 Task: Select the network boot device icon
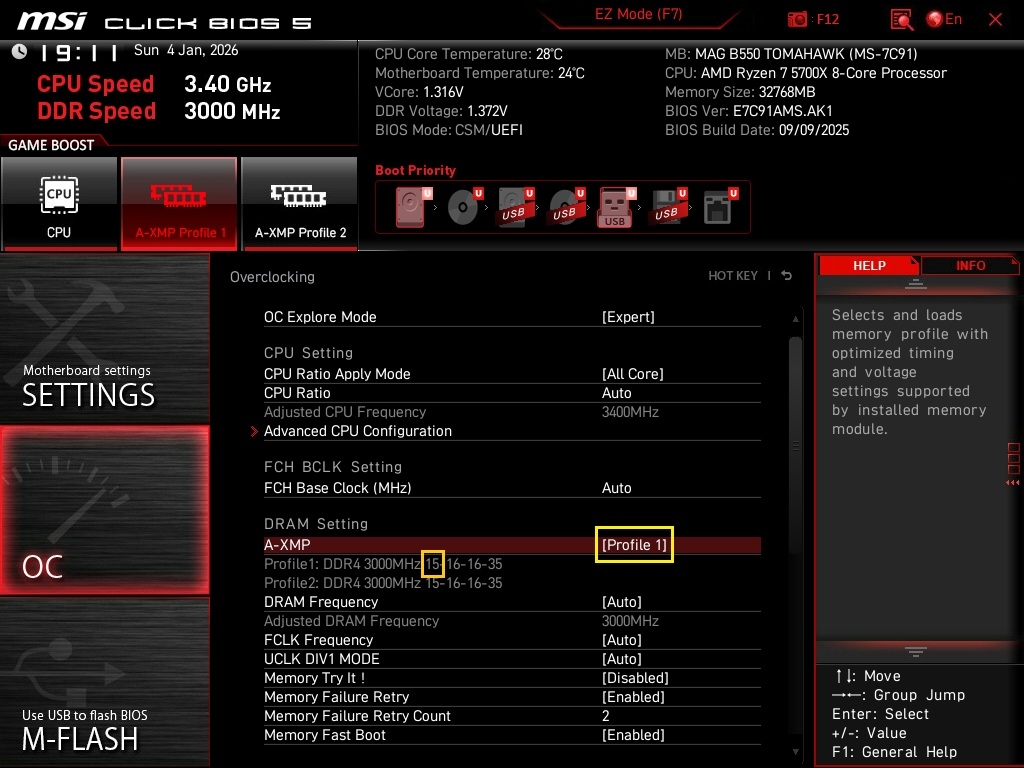pos(720,207)
